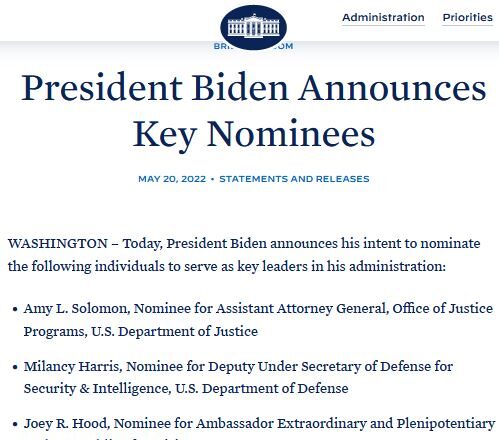
Task: Click the words Key Nominees in the title
Action: (254, 134)
